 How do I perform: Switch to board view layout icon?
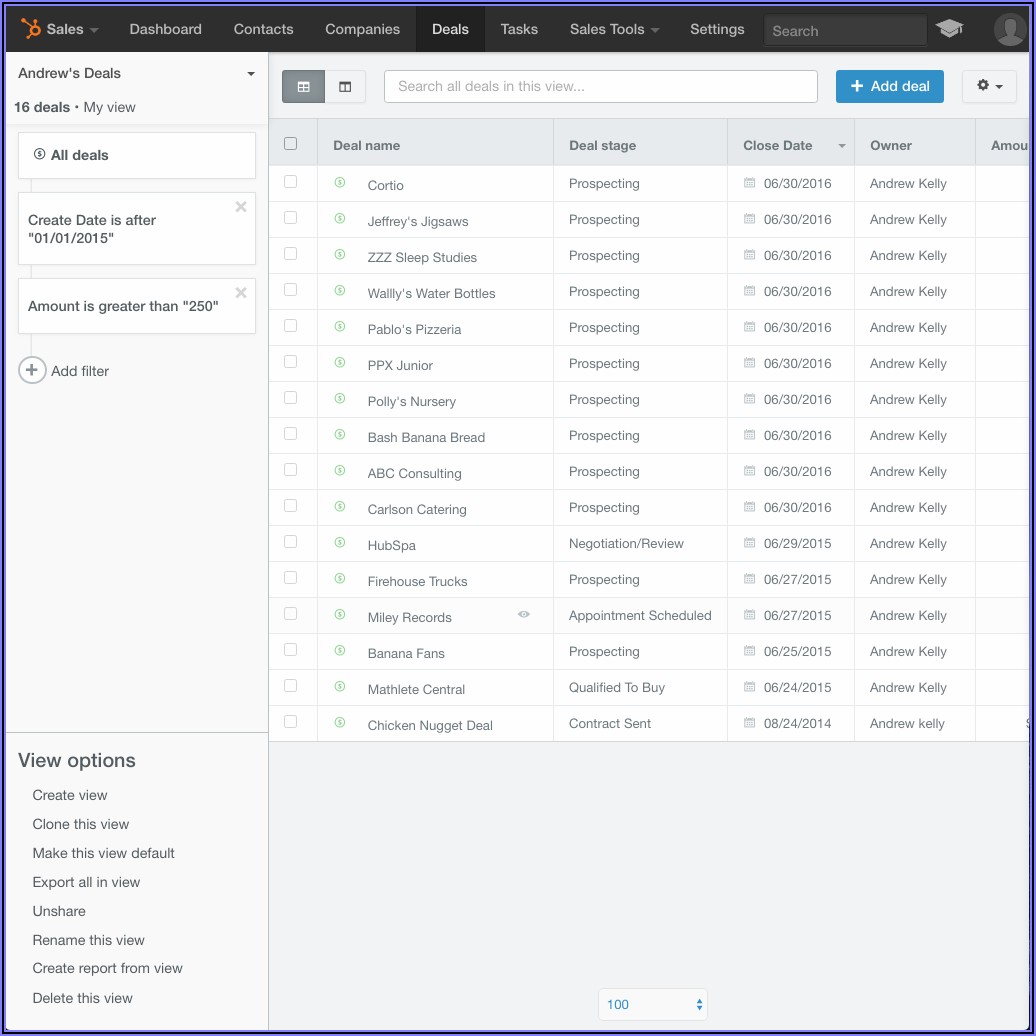tap(345, 86)
